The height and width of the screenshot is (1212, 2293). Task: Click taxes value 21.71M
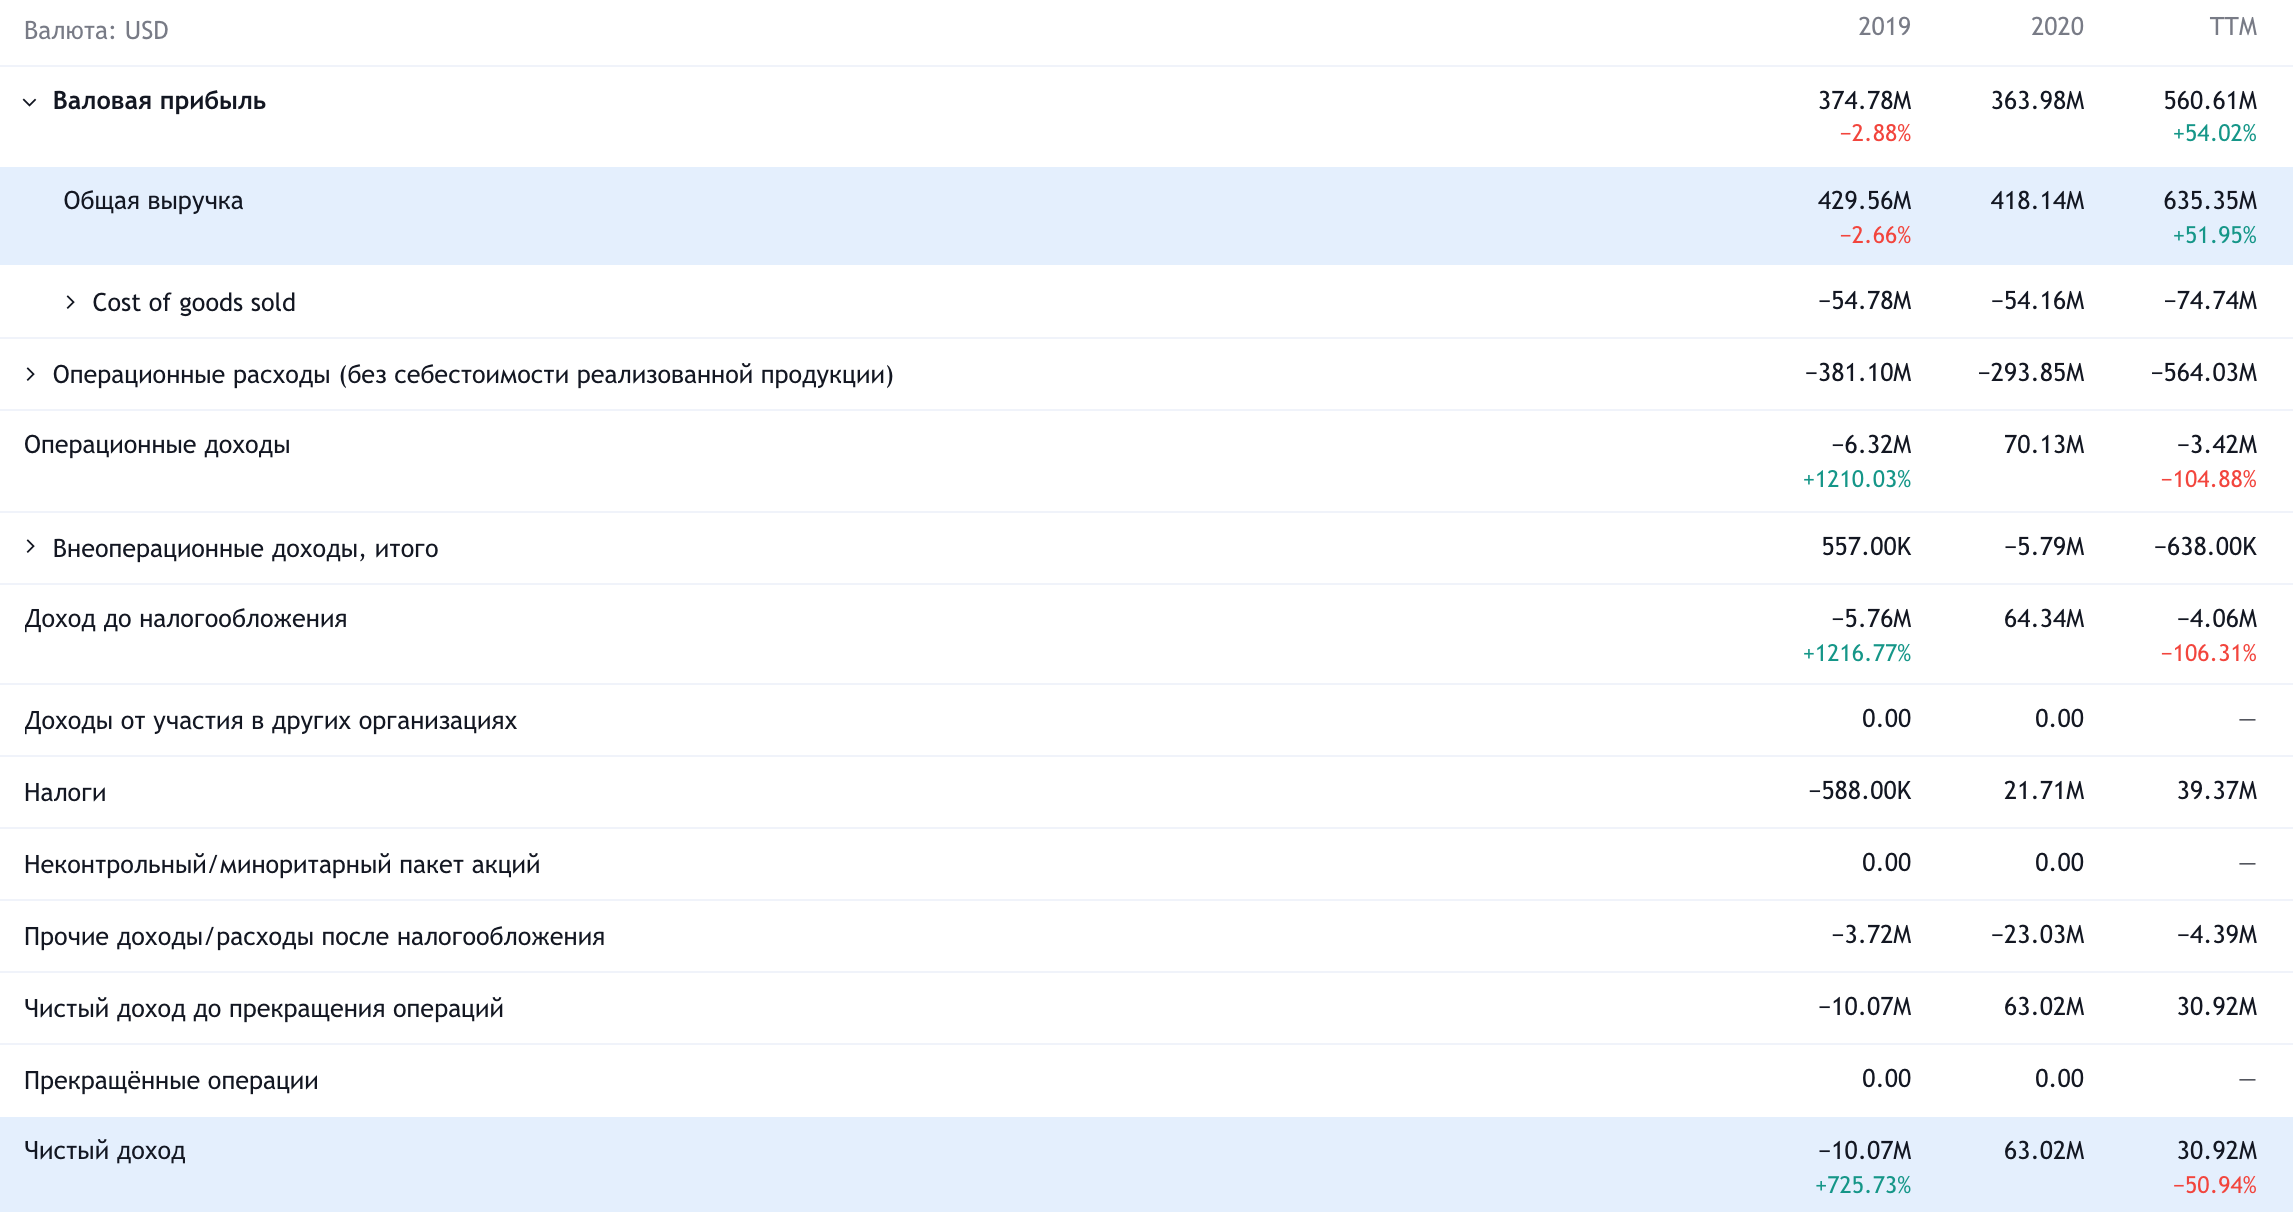2044,791
